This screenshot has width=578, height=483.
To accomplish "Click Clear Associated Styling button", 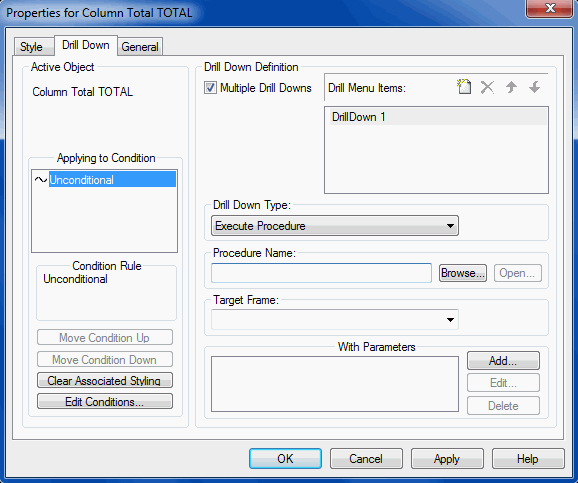I will click(105, 381).
